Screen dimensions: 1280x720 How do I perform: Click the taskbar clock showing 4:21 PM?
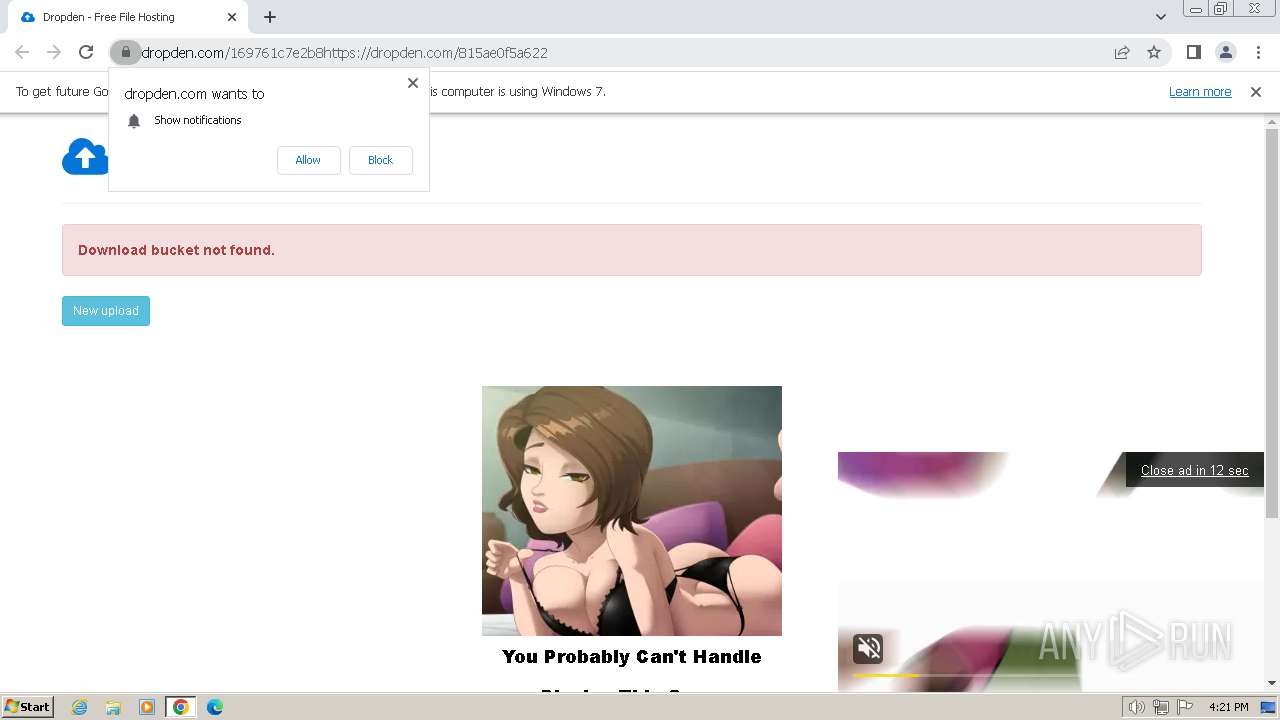pyautogui.click(x=1228, y=707)
